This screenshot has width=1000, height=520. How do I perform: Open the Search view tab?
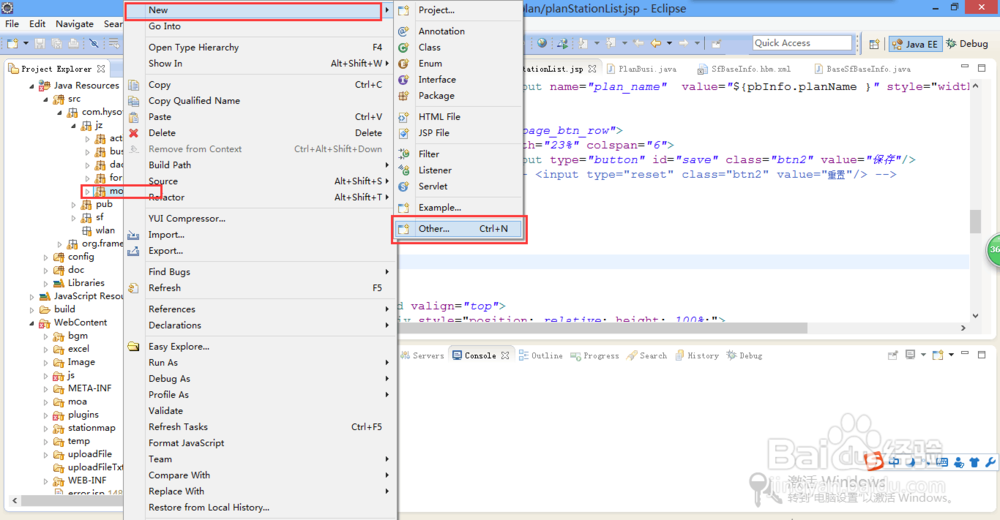click(647, 355)
